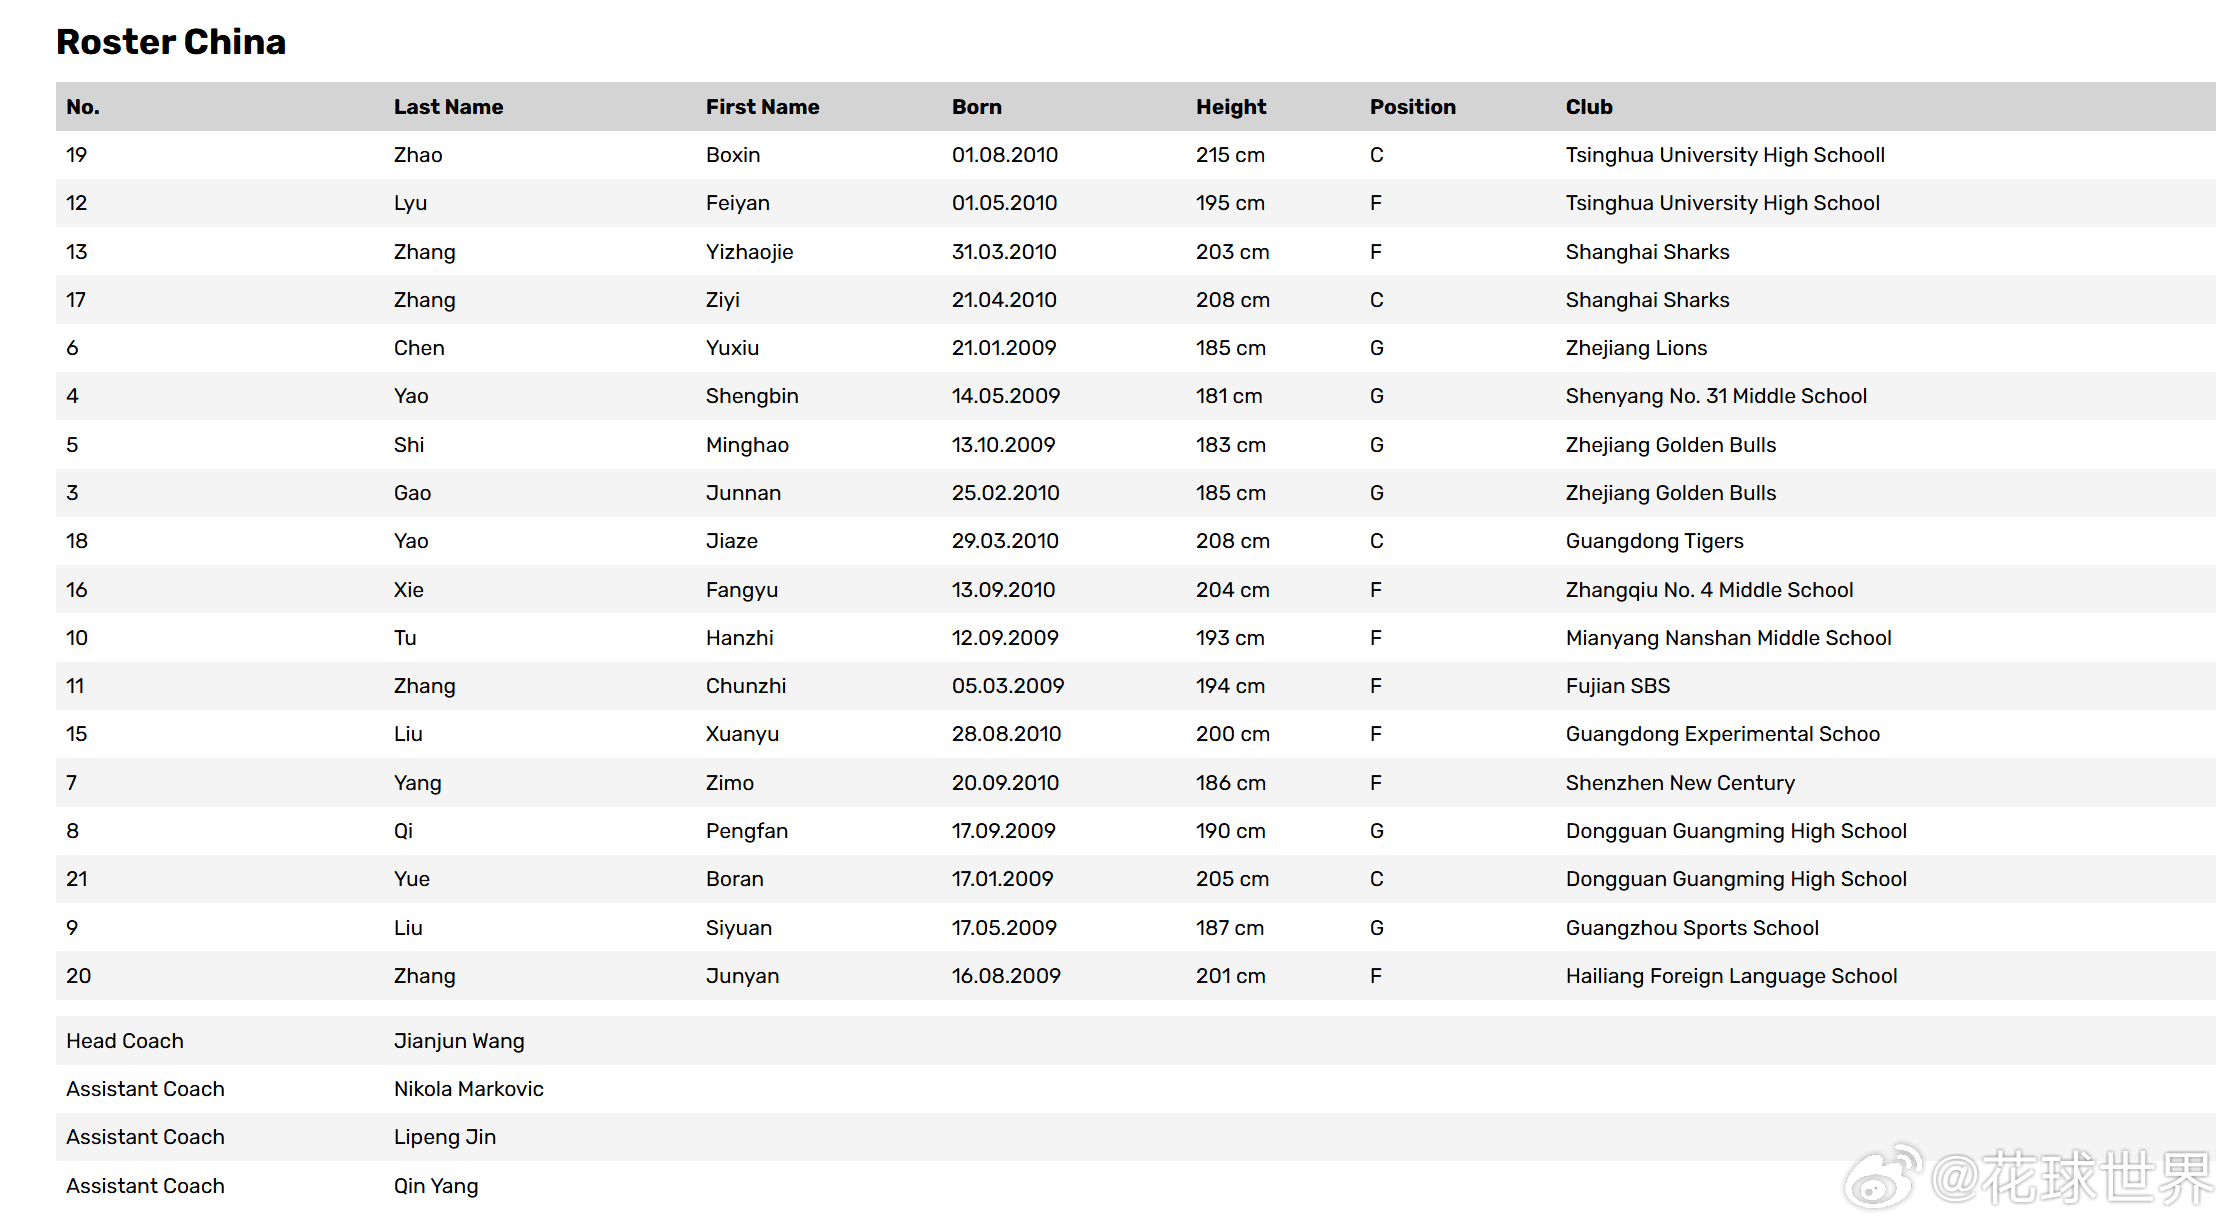This screenshot has height=1232, width=2233.
Task: Select the Zhao Boxin row last name
Action: tap(417, 155)
